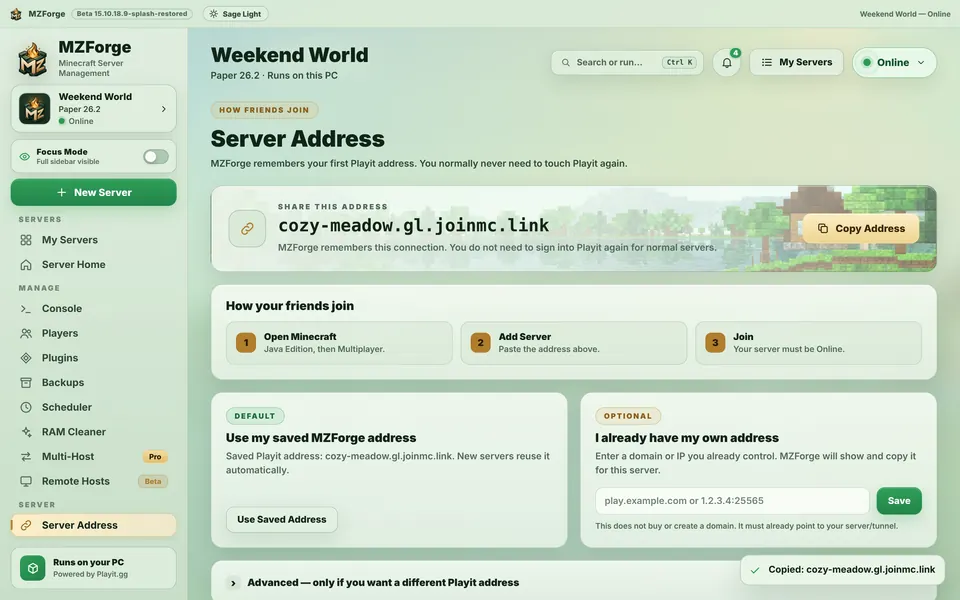
Task: Click the Ctrl K shortcut hint
Action: [x=679, y=62]
